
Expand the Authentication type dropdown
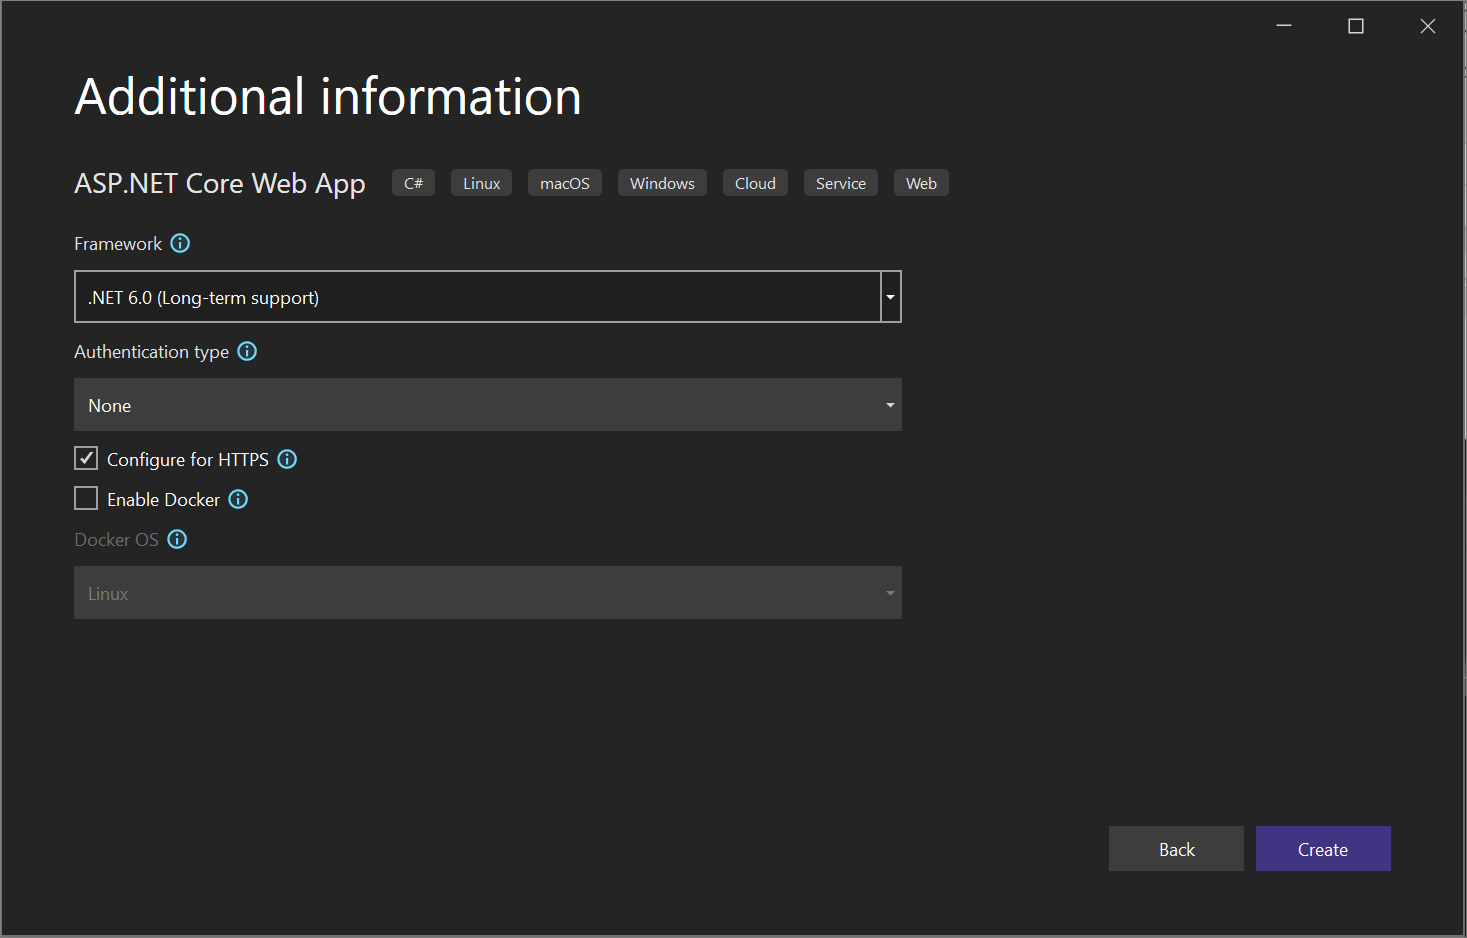pyautogui.click(x=488, y=405)
